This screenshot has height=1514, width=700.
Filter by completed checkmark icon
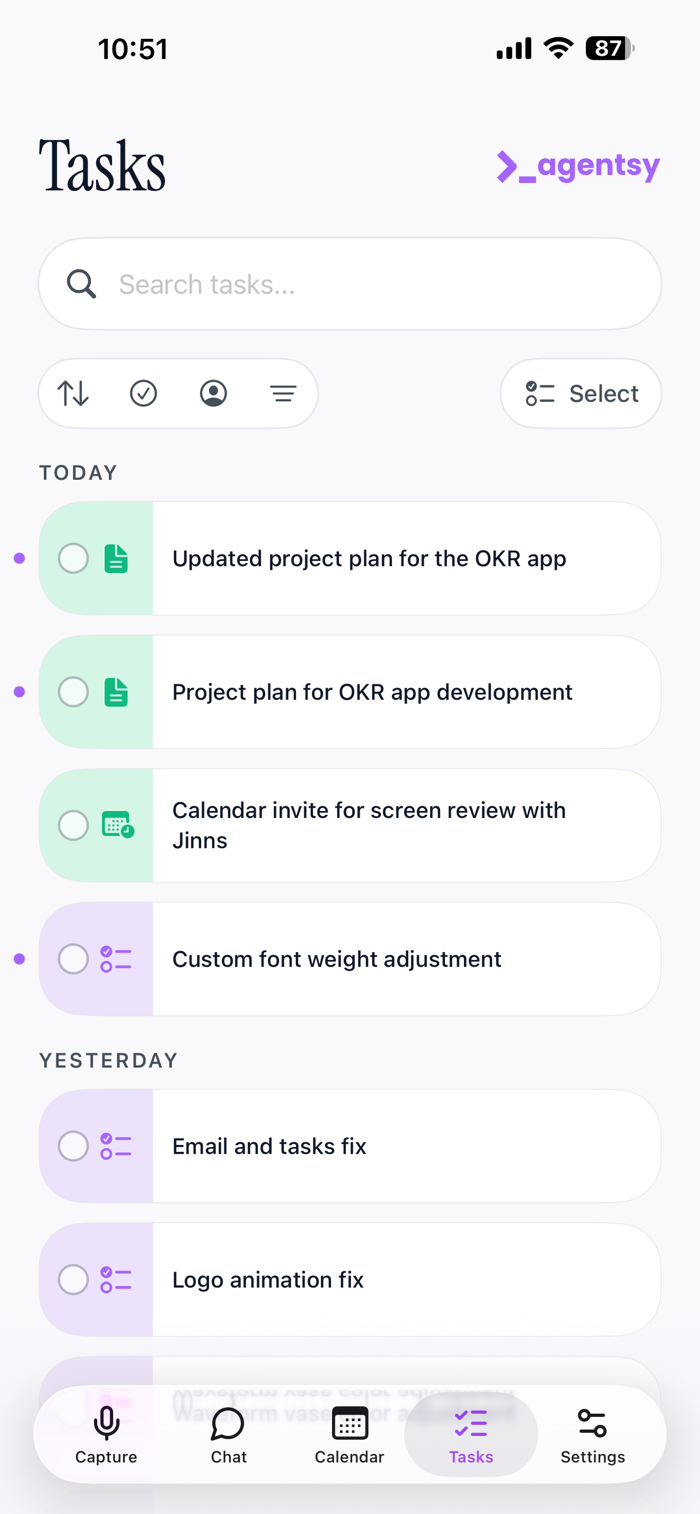click(x=143, y=394)
